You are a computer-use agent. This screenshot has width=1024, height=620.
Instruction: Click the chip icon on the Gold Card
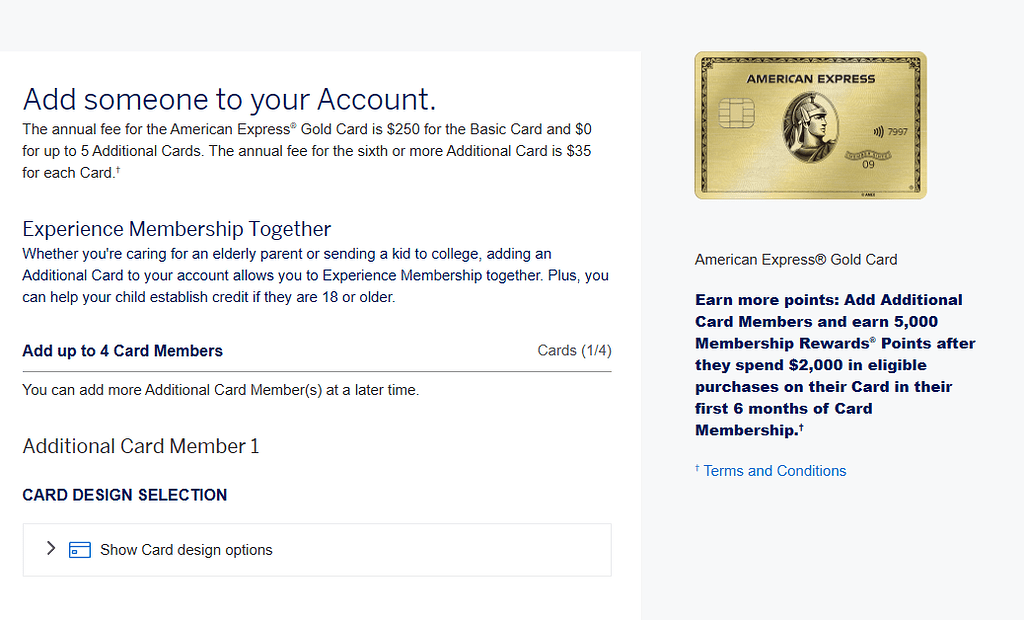coord(736,112)
